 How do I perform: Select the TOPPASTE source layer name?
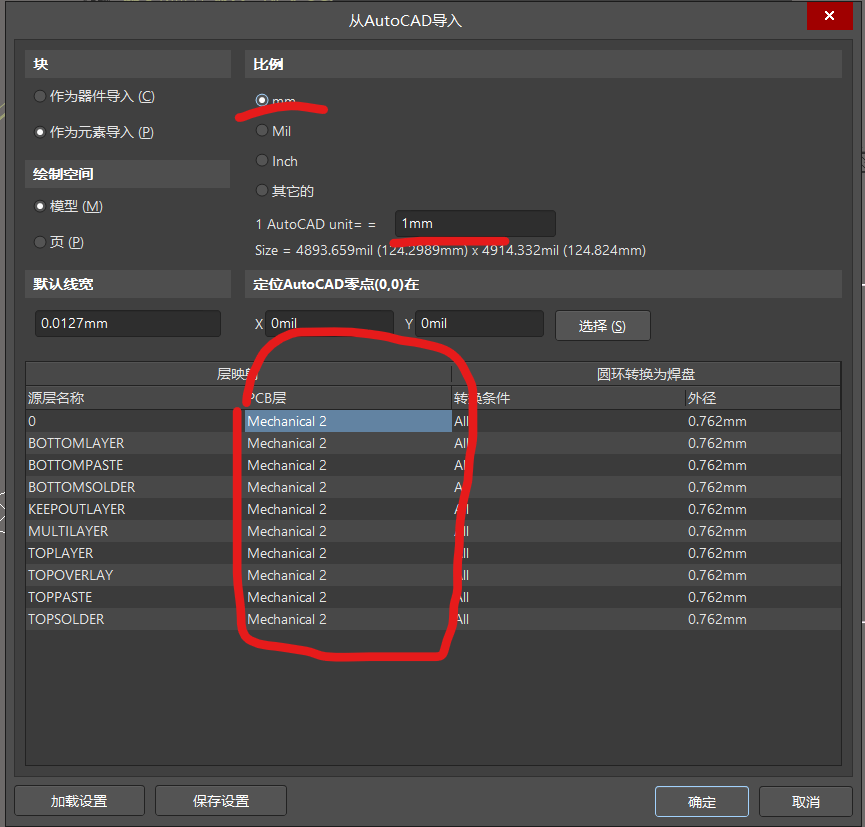pos(60,597)
